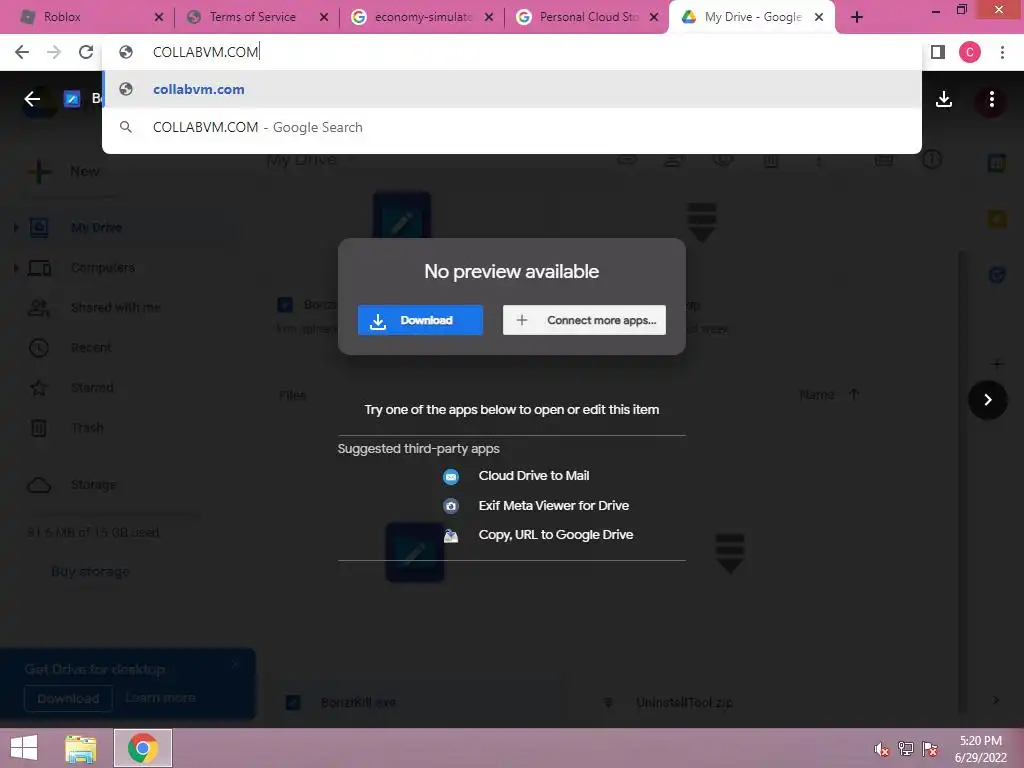Image resolution: width=1024 pixels, height=768 pixels.
Task: Click the search magnifier in suggestion row
Action: coord(126,127)
